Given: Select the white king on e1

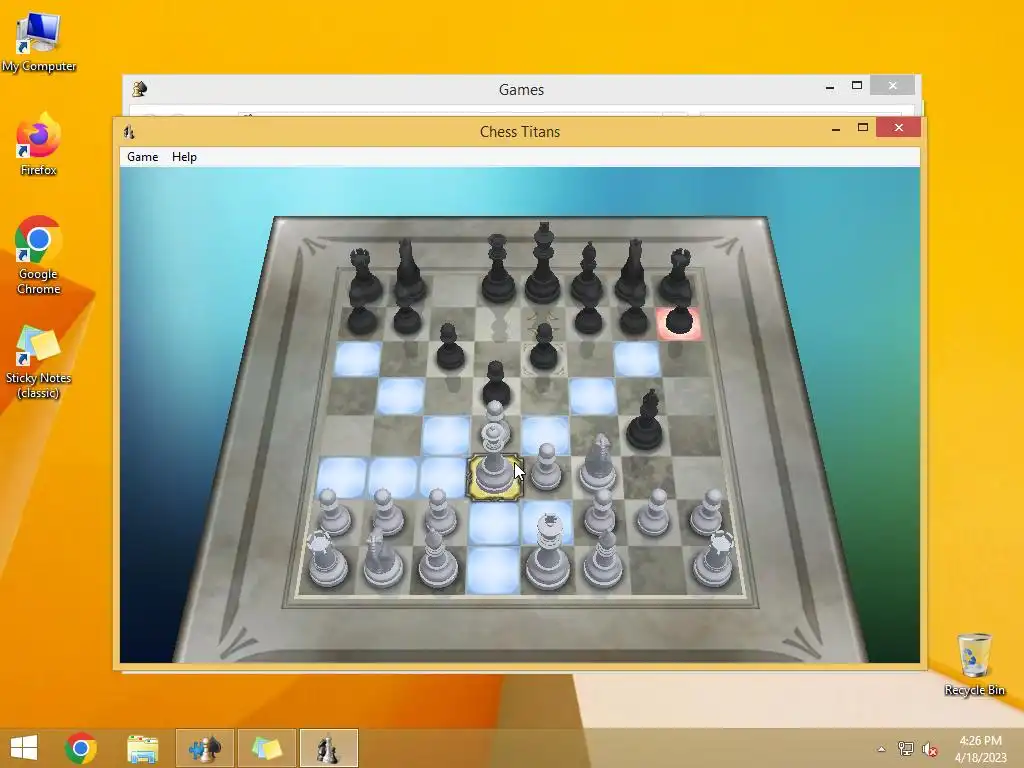Looking at the screenshot, I should [547, 554].
